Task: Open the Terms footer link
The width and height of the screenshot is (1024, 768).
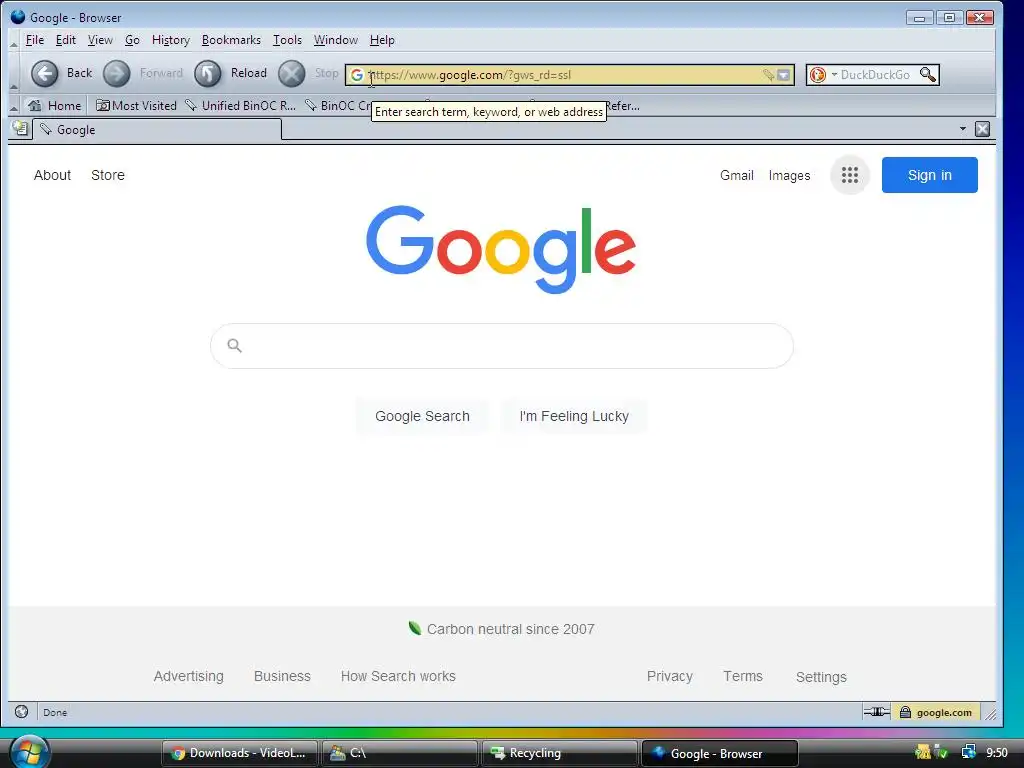Action: (743, 676)
